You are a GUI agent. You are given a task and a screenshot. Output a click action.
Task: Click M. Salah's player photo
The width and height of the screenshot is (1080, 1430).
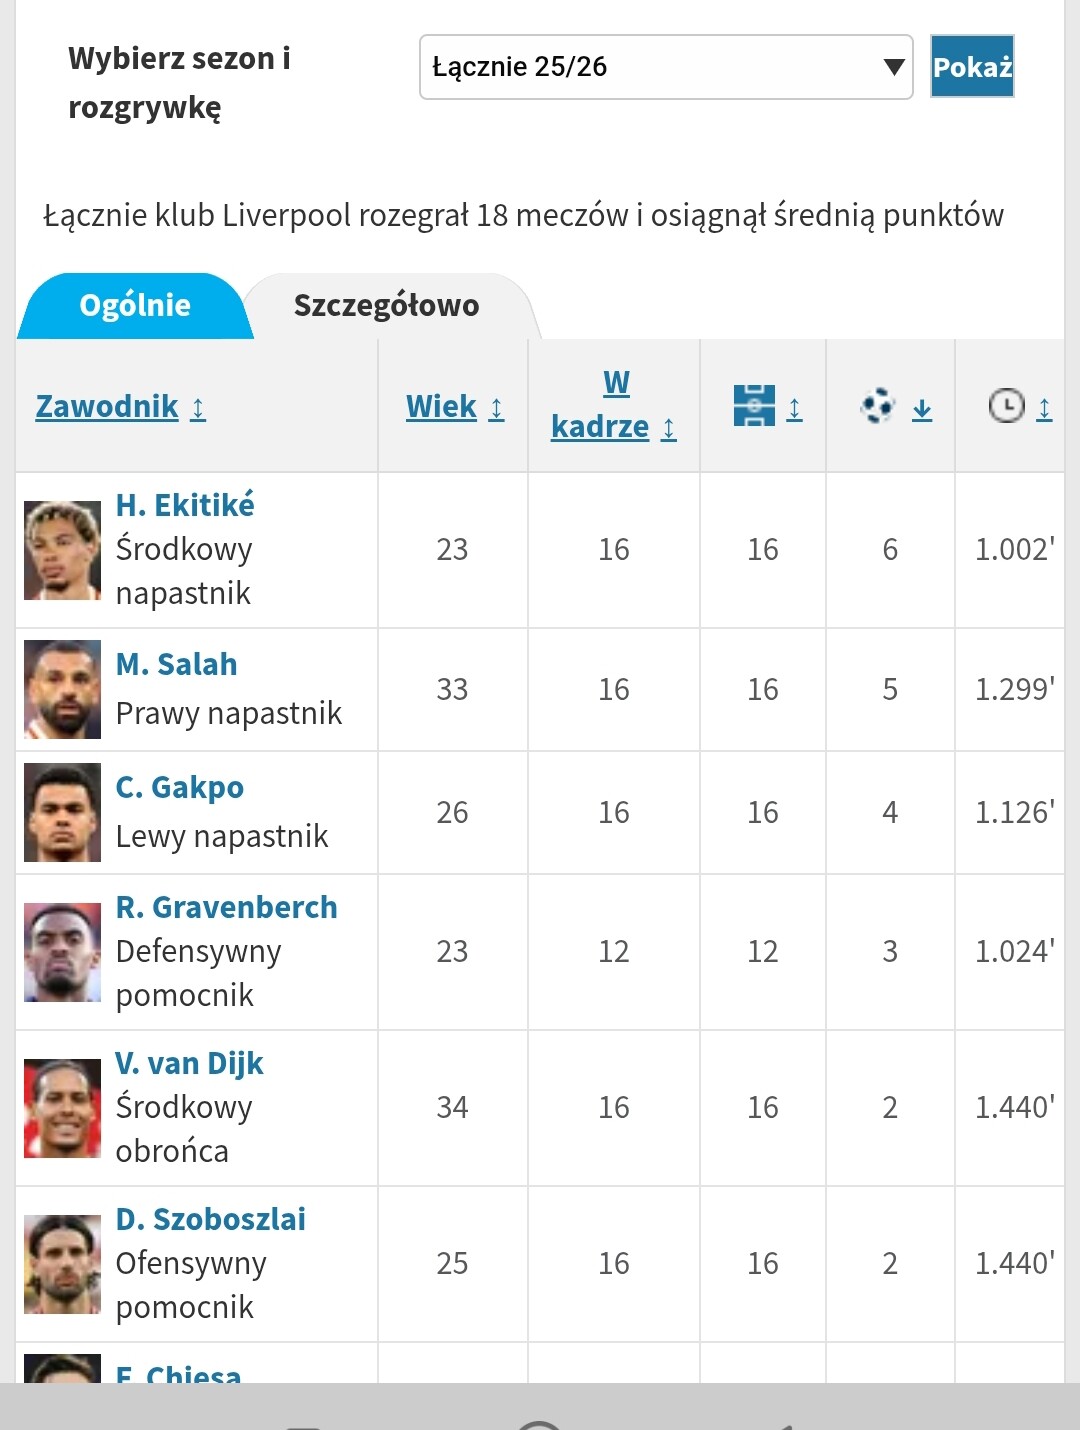62,689
